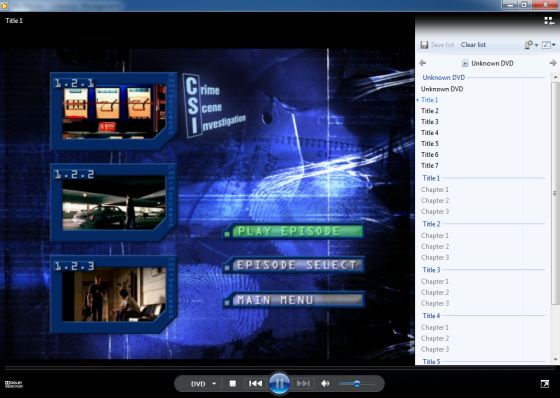The width and height of the screenshot is (560, 398).
Task: Select Chapter 3 under Title 1
Action: point(435,212)
